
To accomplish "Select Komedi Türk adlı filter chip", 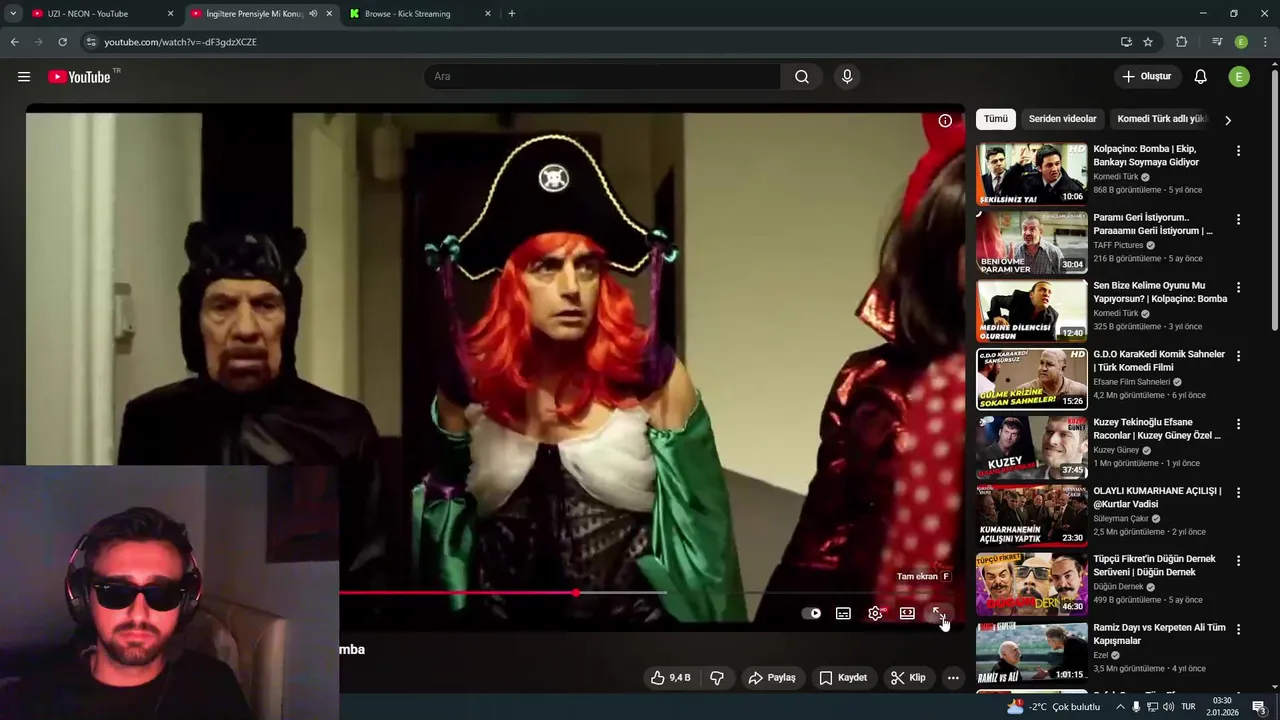I will tap(1161, 119).
